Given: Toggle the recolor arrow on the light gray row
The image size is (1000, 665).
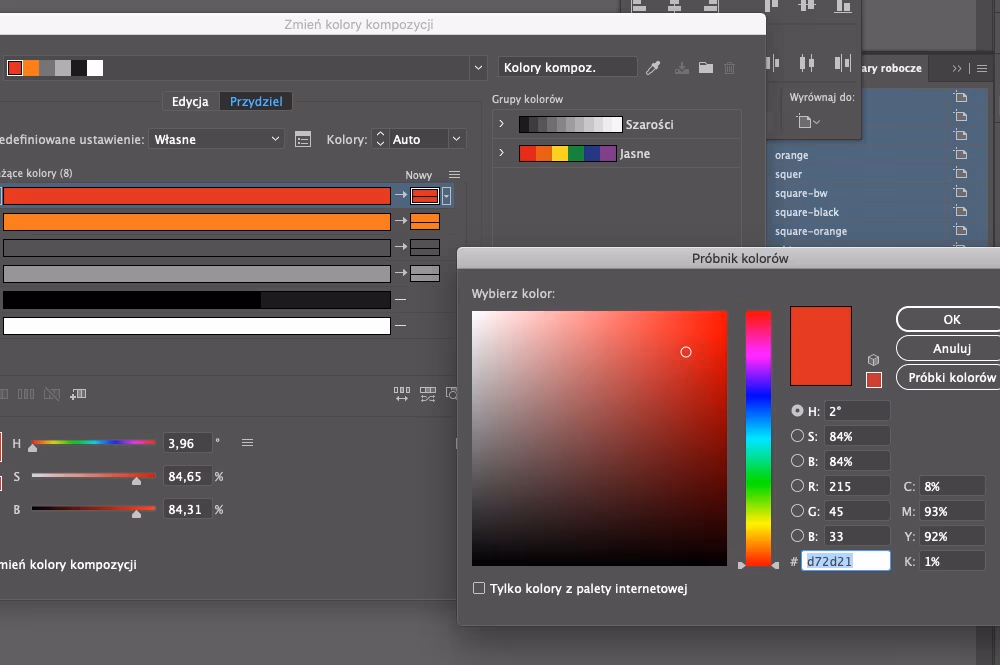Looking at the screenshot, I should tap(401, 273).
